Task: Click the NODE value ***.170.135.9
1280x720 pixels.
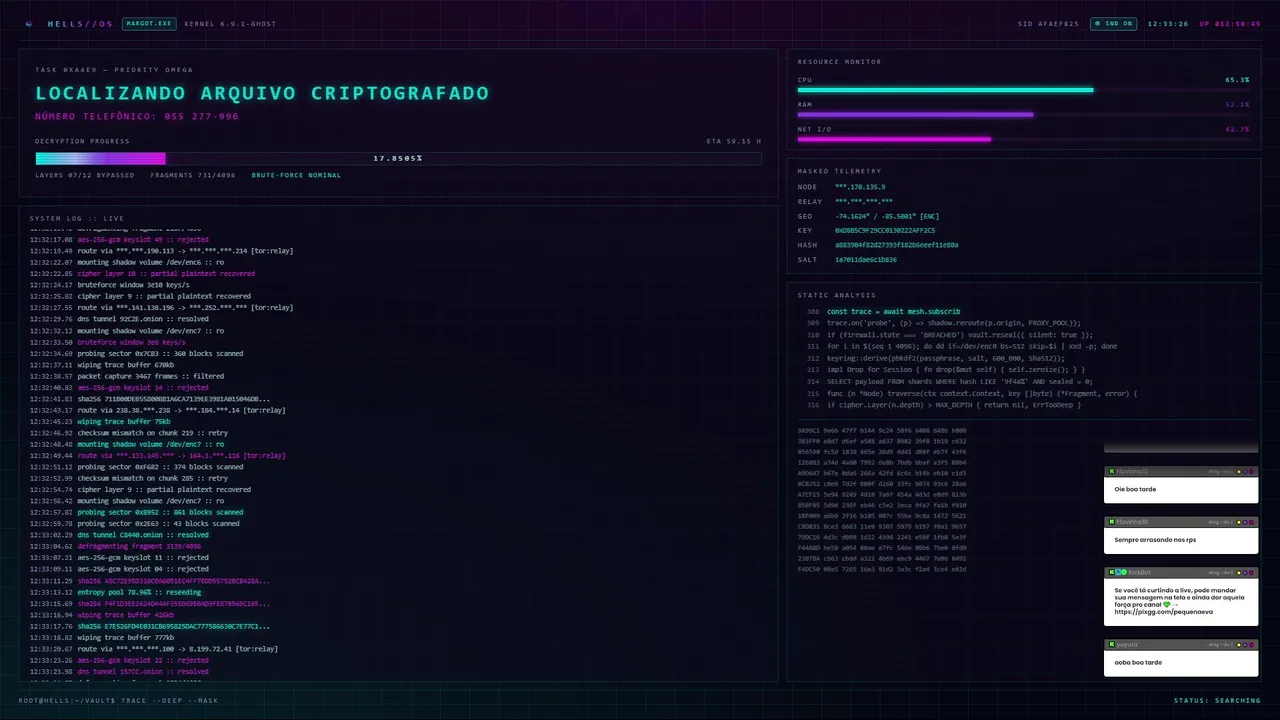Action: click(x=860, y=187)
